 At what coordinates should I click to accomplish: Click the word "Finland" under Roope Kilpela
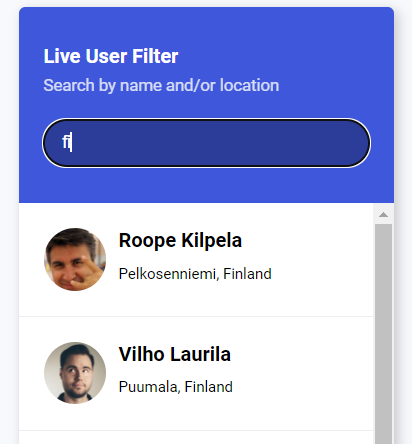pos(247,274)
